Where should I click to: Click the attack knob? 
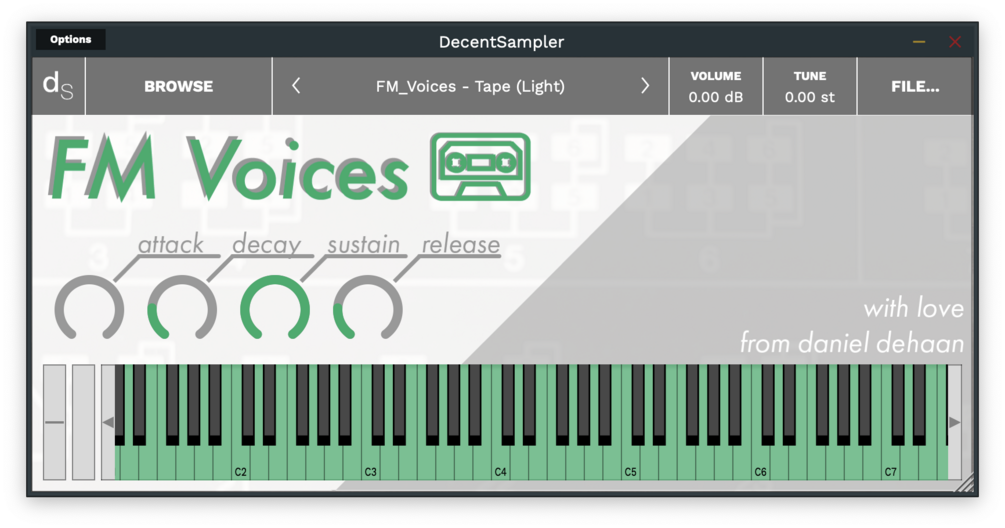click(89, 309)
